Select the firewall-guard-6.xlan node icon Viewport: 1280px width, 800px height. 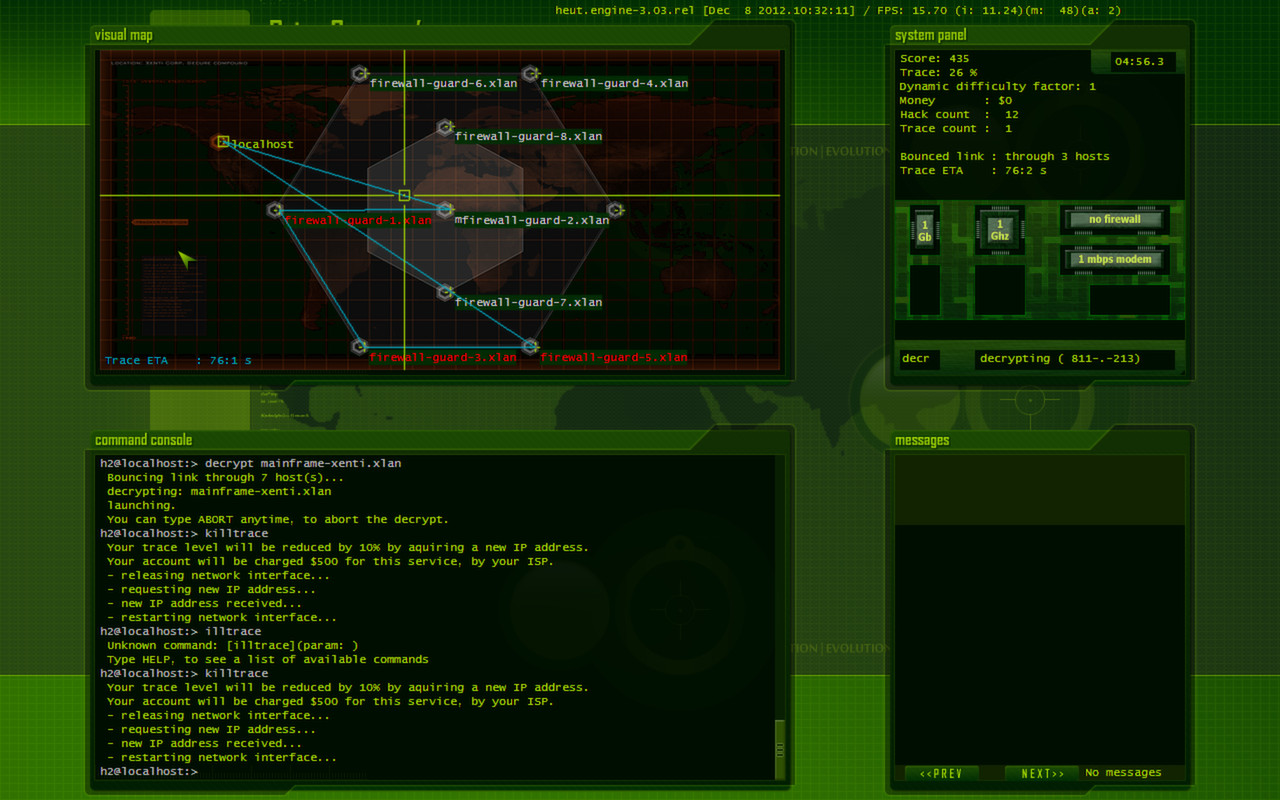358,72
